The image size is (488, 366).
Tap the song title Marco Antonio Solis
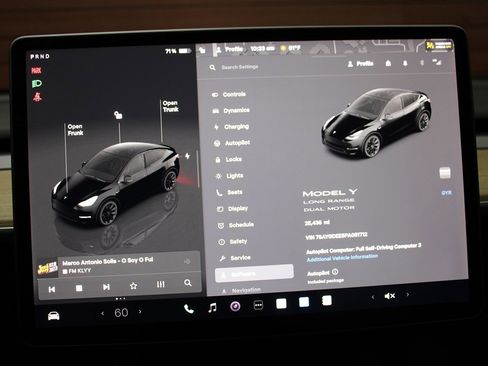click(x=108, y=261)
